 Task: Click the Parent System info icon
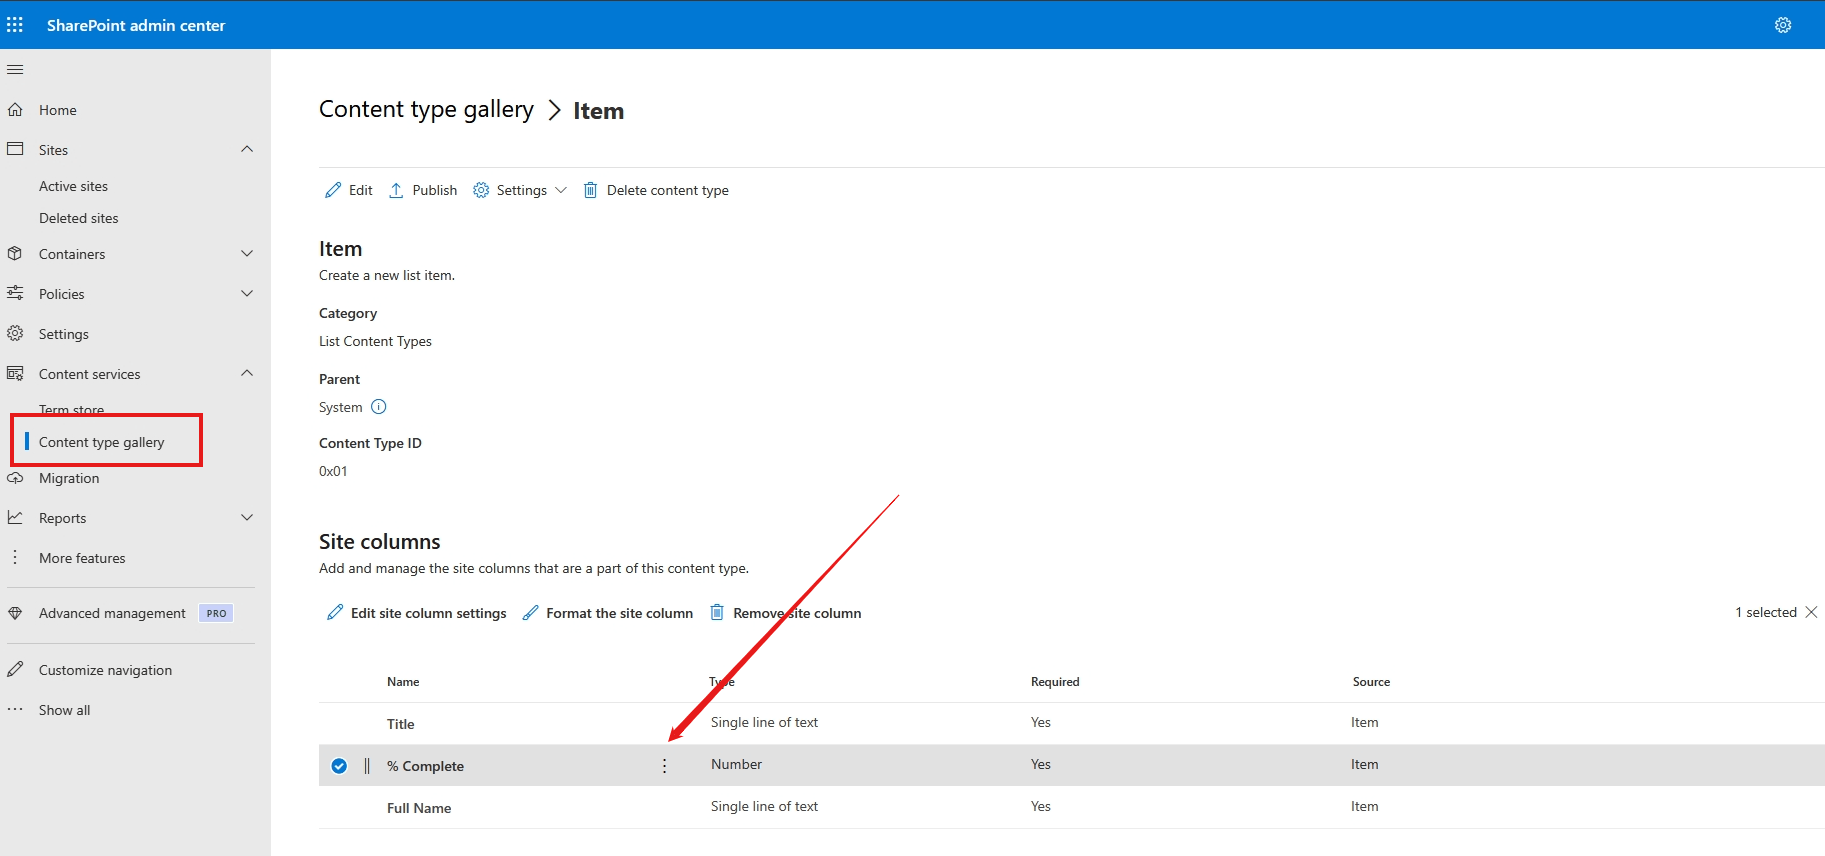click(378, 407)
